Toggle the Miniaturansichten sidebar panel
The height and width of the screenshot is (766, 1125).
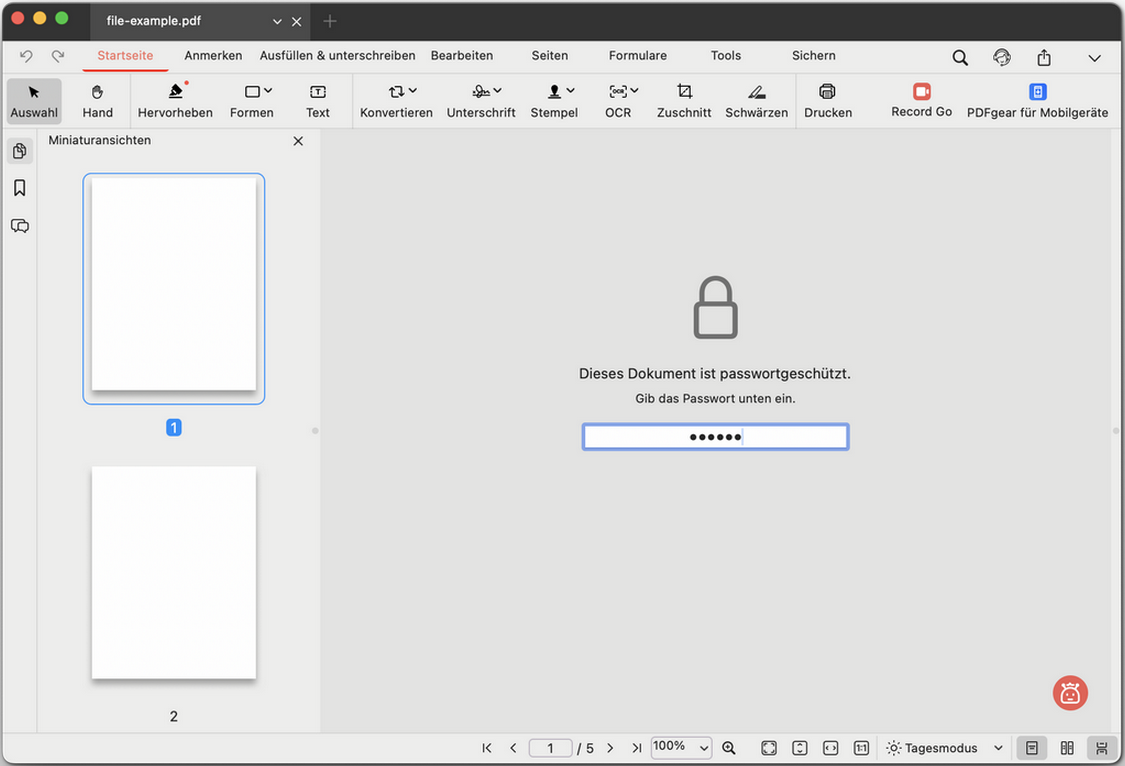(x=19, y=150)
